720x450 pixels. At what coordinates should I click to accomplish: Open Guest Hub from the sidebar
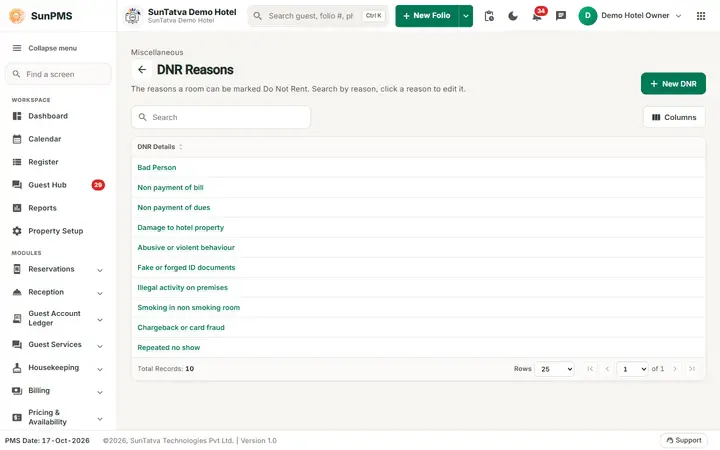pos(47,185)
